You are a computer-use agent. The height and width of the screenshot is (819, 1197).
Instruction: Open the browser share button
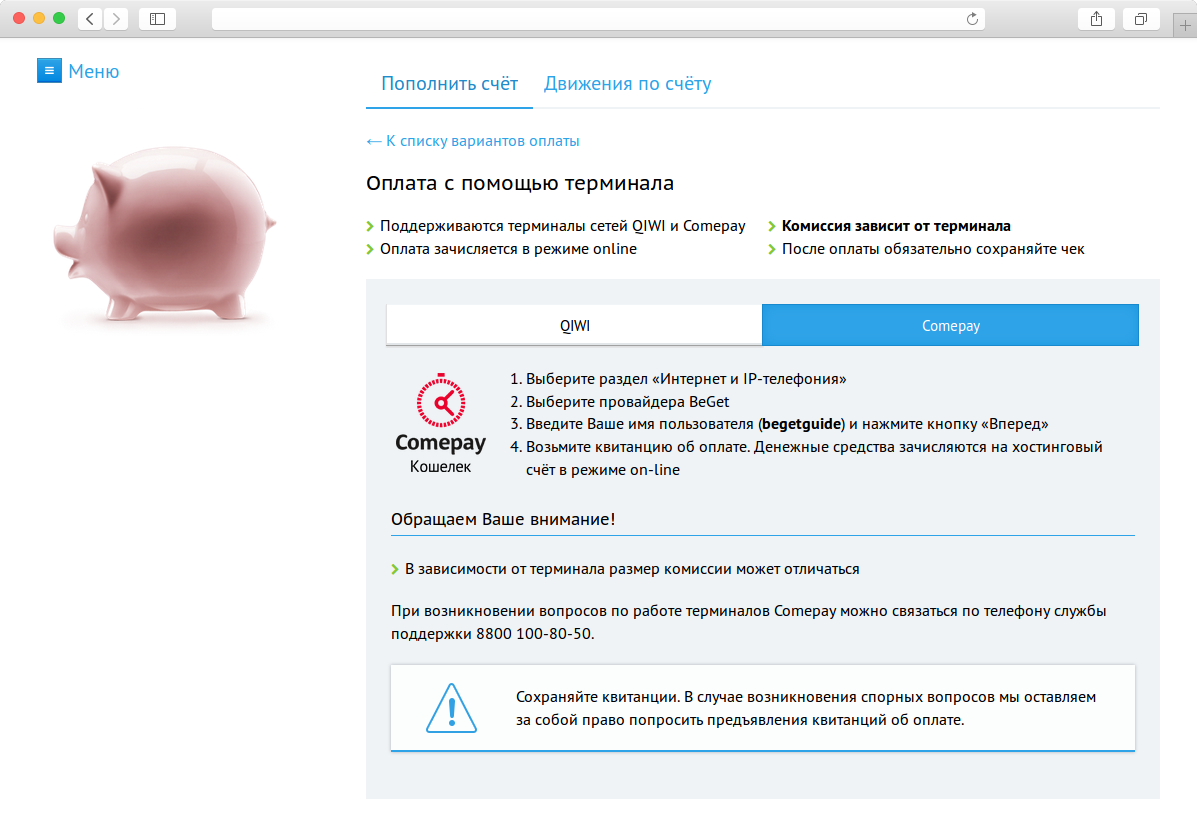[x=1096, y=19]
